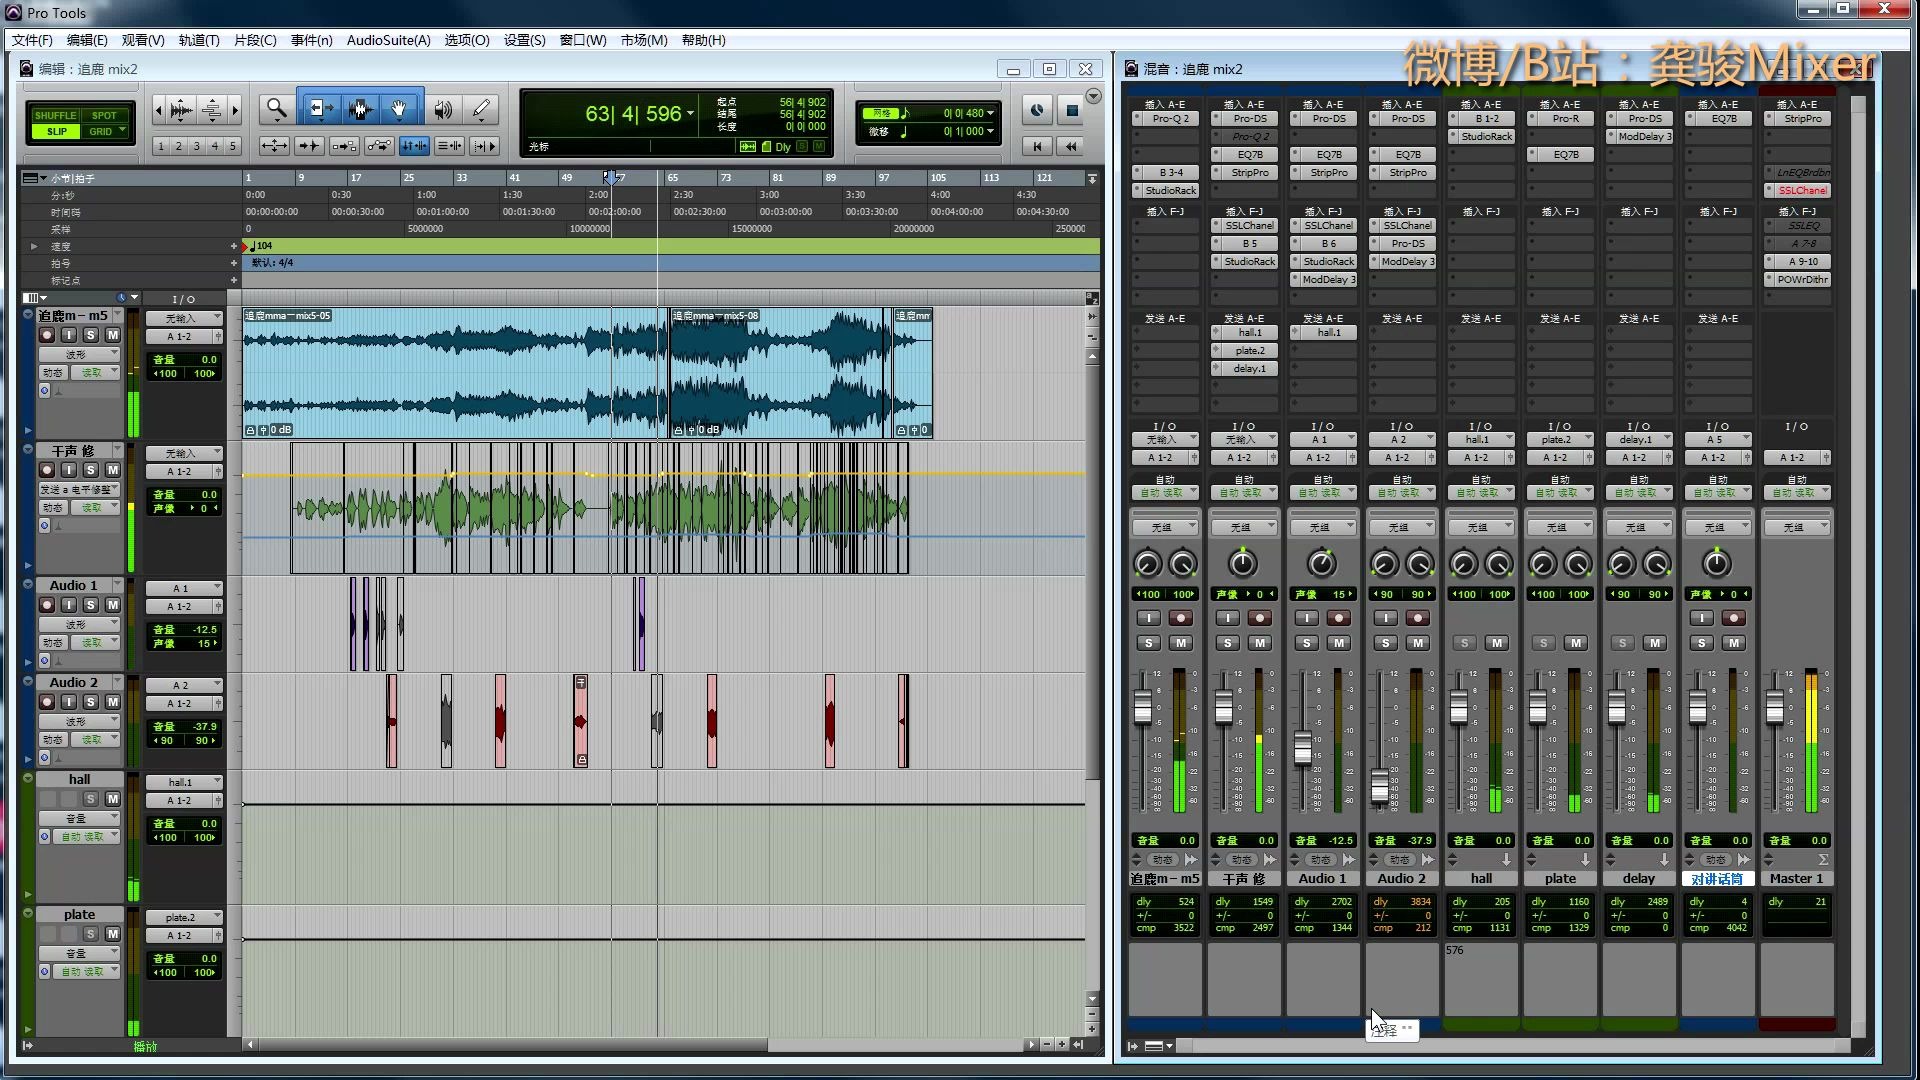This screenshot has width=1920, height=1080.
Task: Click the Audio 2 channel volume fader
Action: [x=1380, y=786]
